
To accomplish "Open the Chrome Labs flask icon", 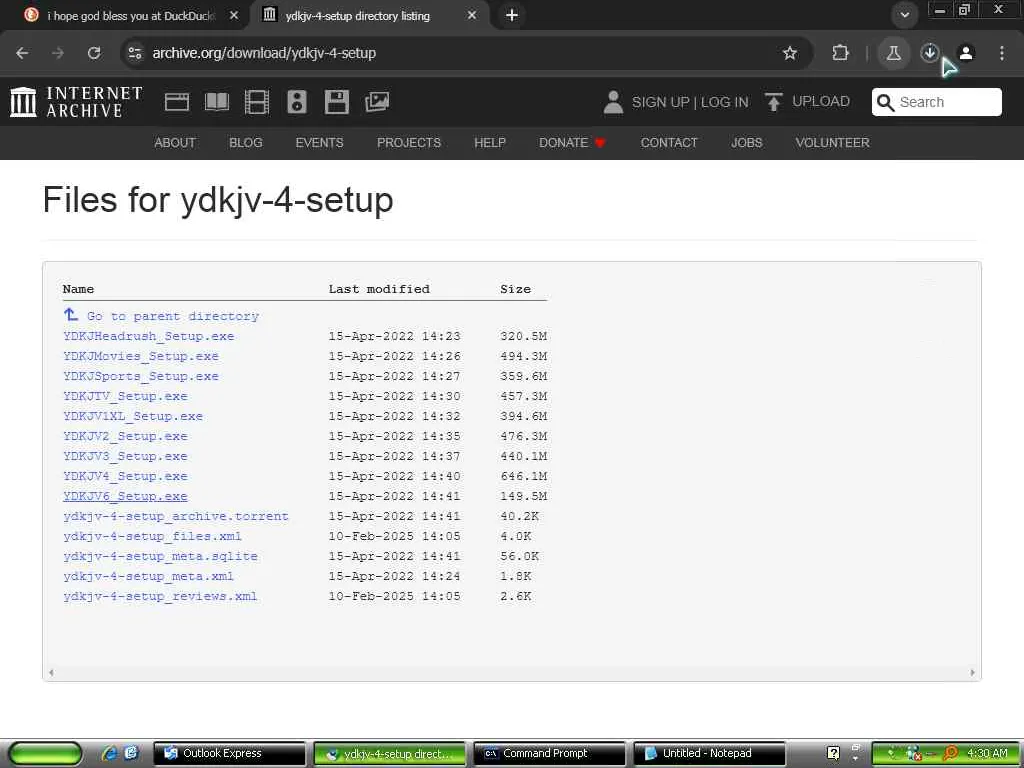I will coord(893,53).
